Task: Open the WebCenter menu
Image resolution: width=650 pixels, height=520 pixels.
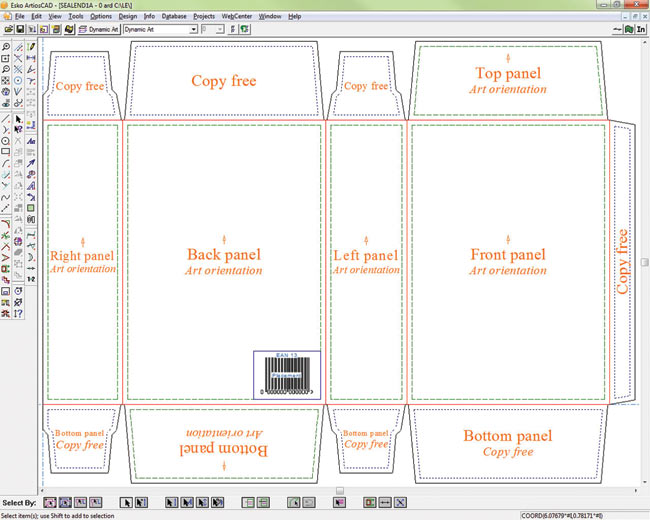Action: pos(236,17)
